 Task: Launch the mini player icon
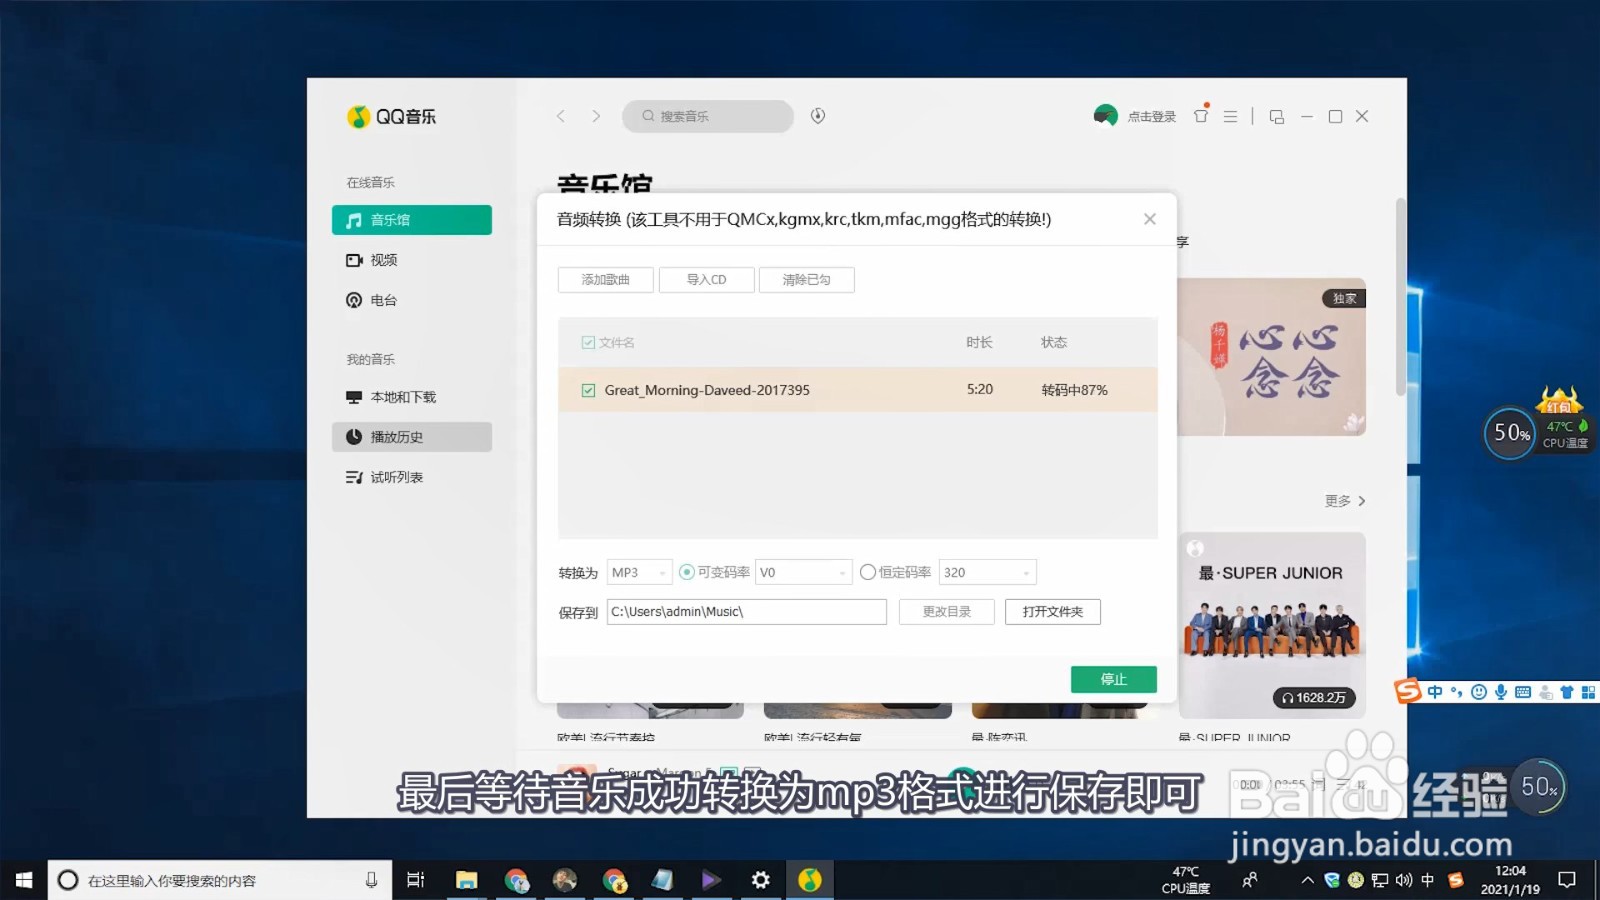pos(1276,116)
